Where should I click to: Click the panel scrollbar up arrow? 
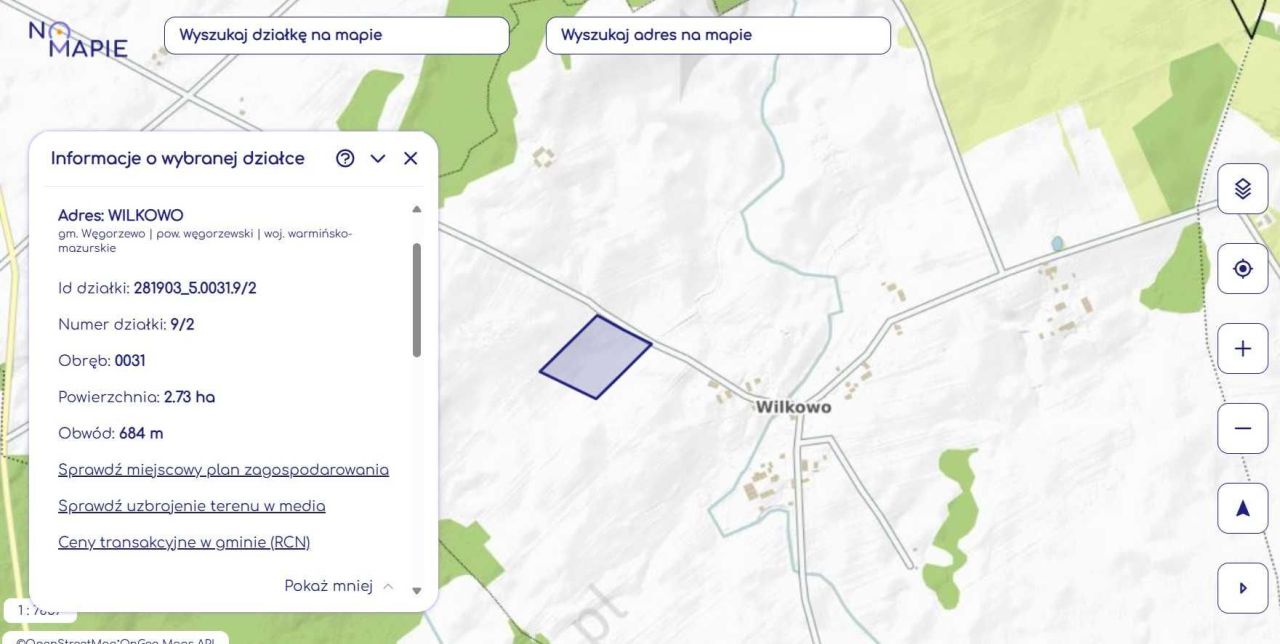[417, 209]
